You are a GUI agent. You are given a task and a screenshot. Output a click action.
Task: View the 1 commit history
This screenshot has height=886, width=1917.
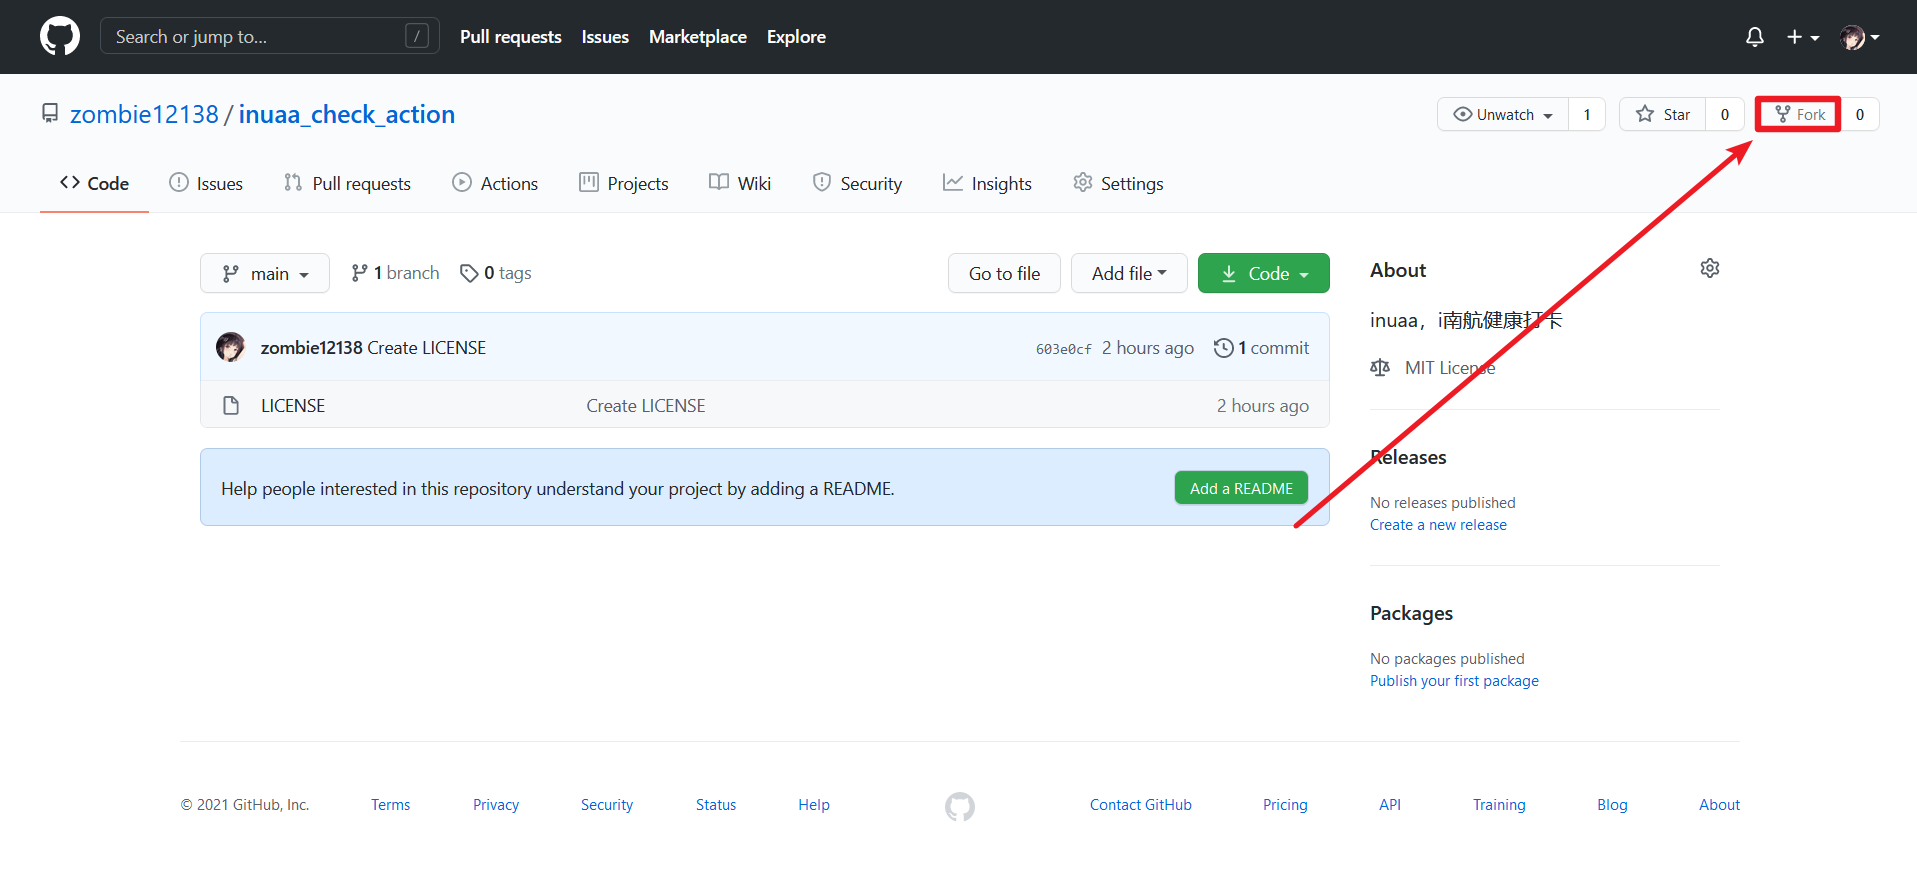point(1261,348)
